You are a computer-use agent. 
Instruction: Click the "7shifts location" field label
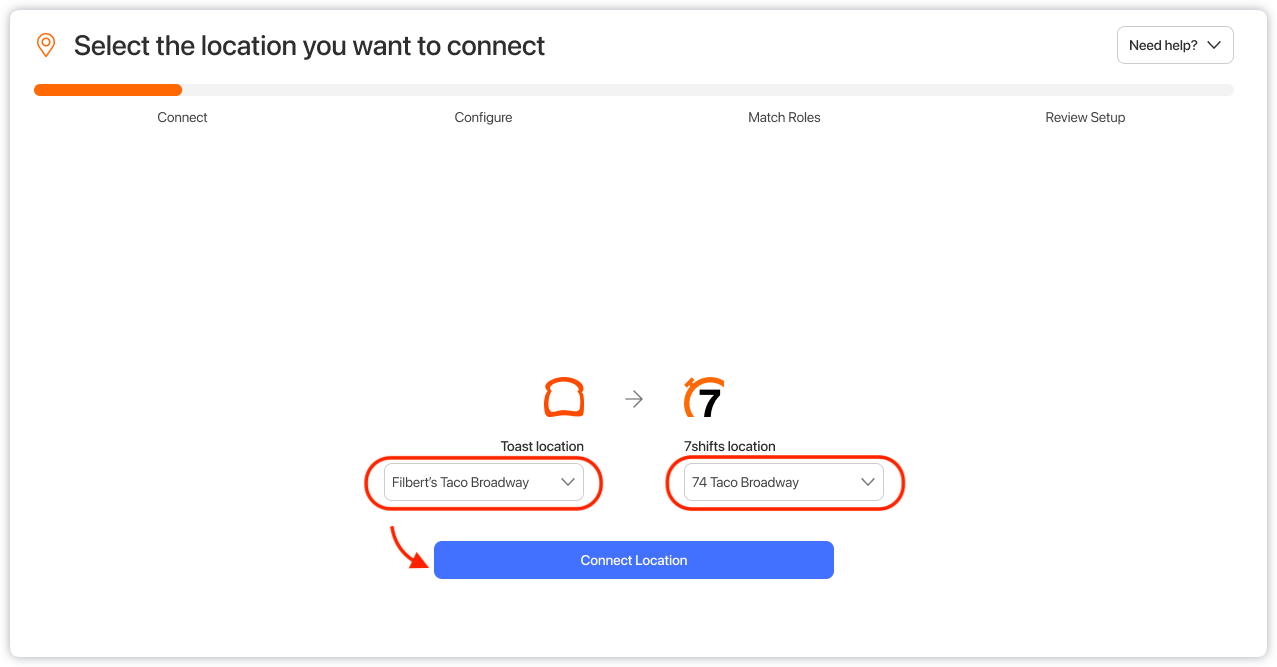click(x=729, y=446)
